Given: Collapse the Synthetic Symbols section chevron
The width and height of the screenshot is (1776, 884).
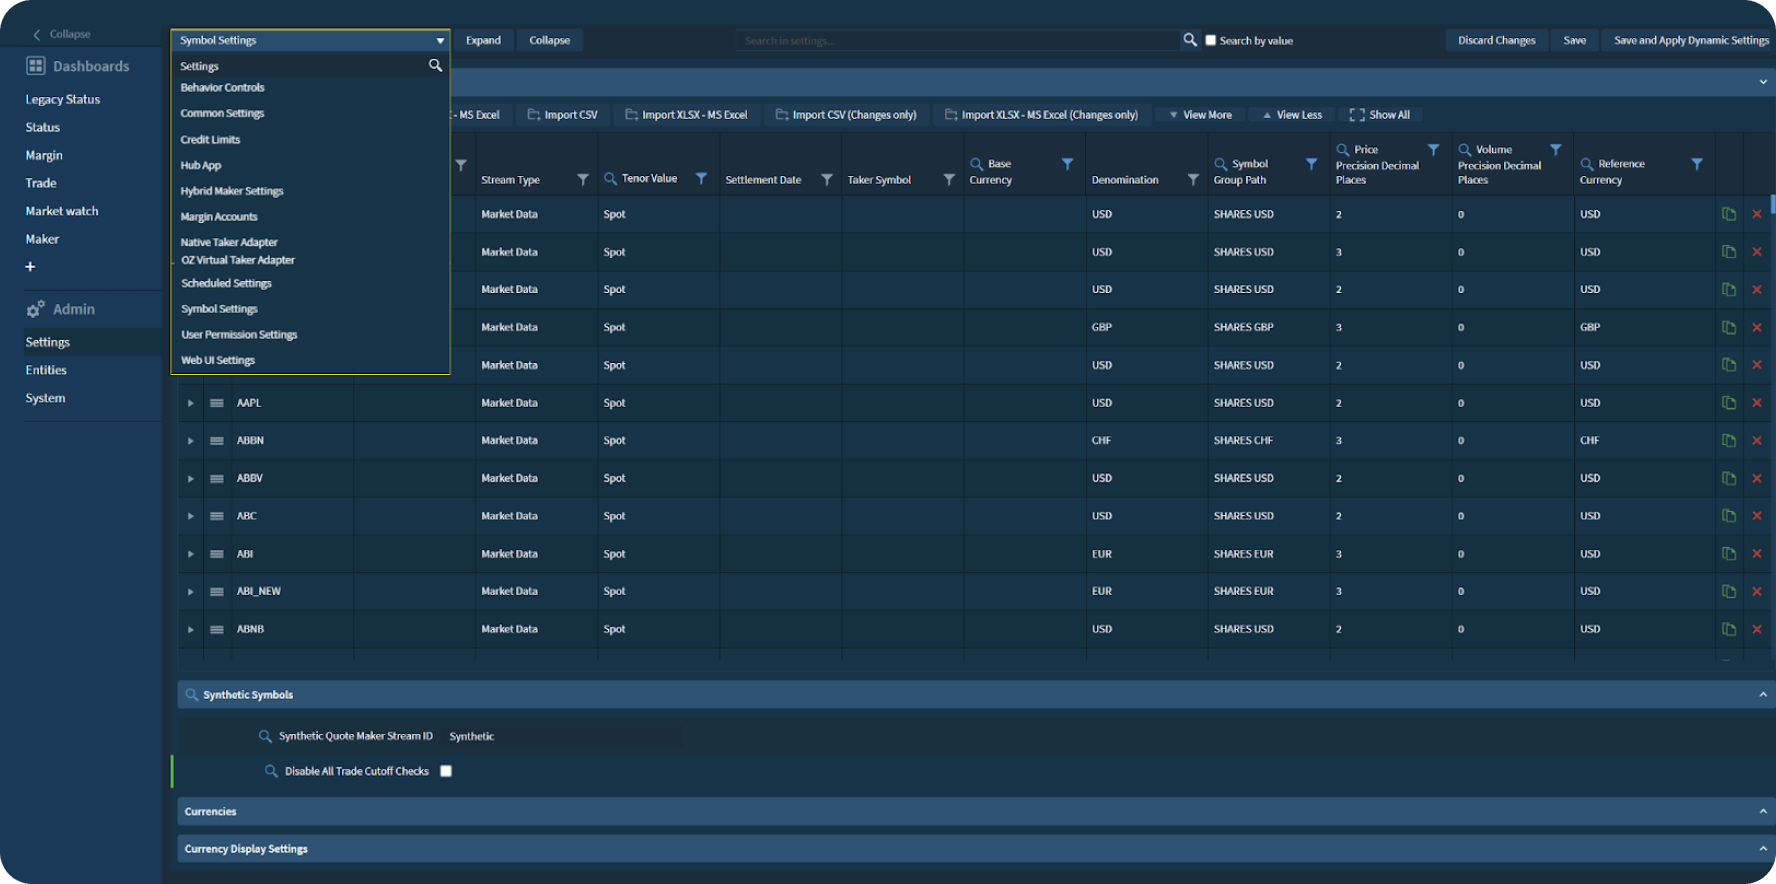Looking at the screenshot, I should click(x=1763, y=695).
